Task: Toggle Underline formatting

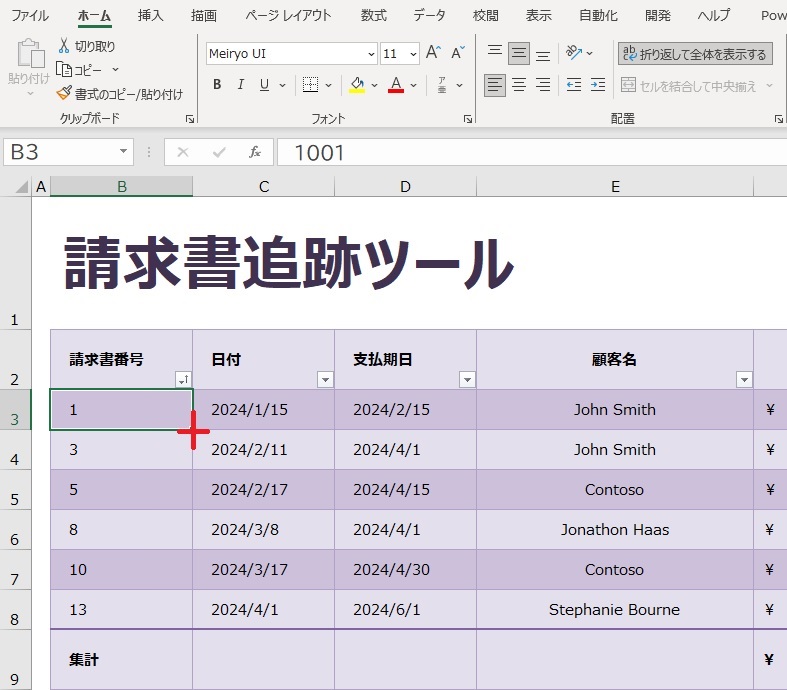Action: [x=265, y=85]
